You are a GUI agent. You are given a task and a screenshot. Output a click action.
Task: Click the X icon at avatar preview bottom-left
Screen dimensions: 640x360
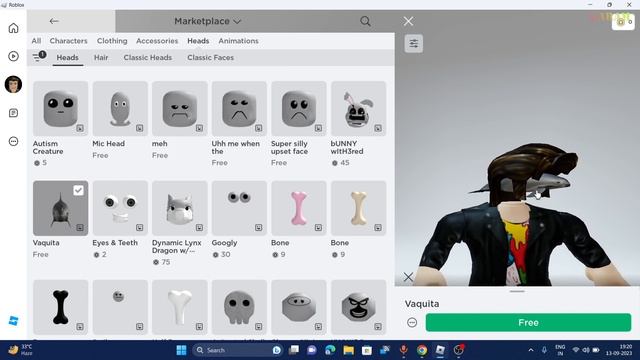pos(408,277)
